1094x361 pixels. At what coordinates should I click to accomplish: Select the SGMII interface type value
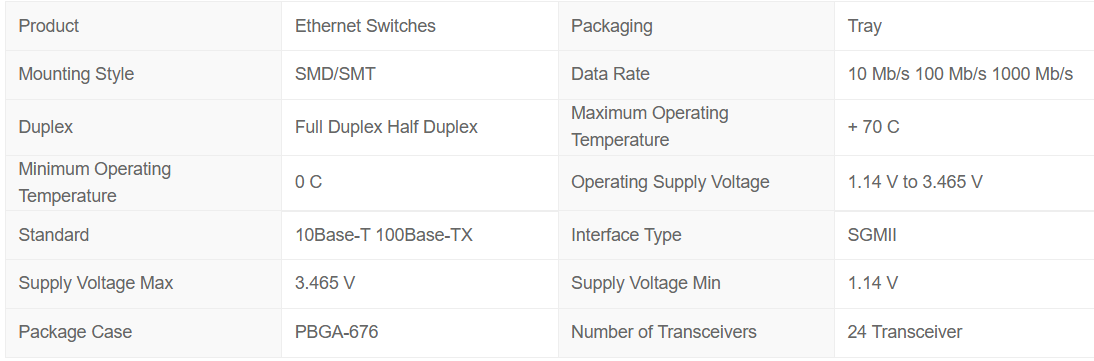[x=872, y=235]
